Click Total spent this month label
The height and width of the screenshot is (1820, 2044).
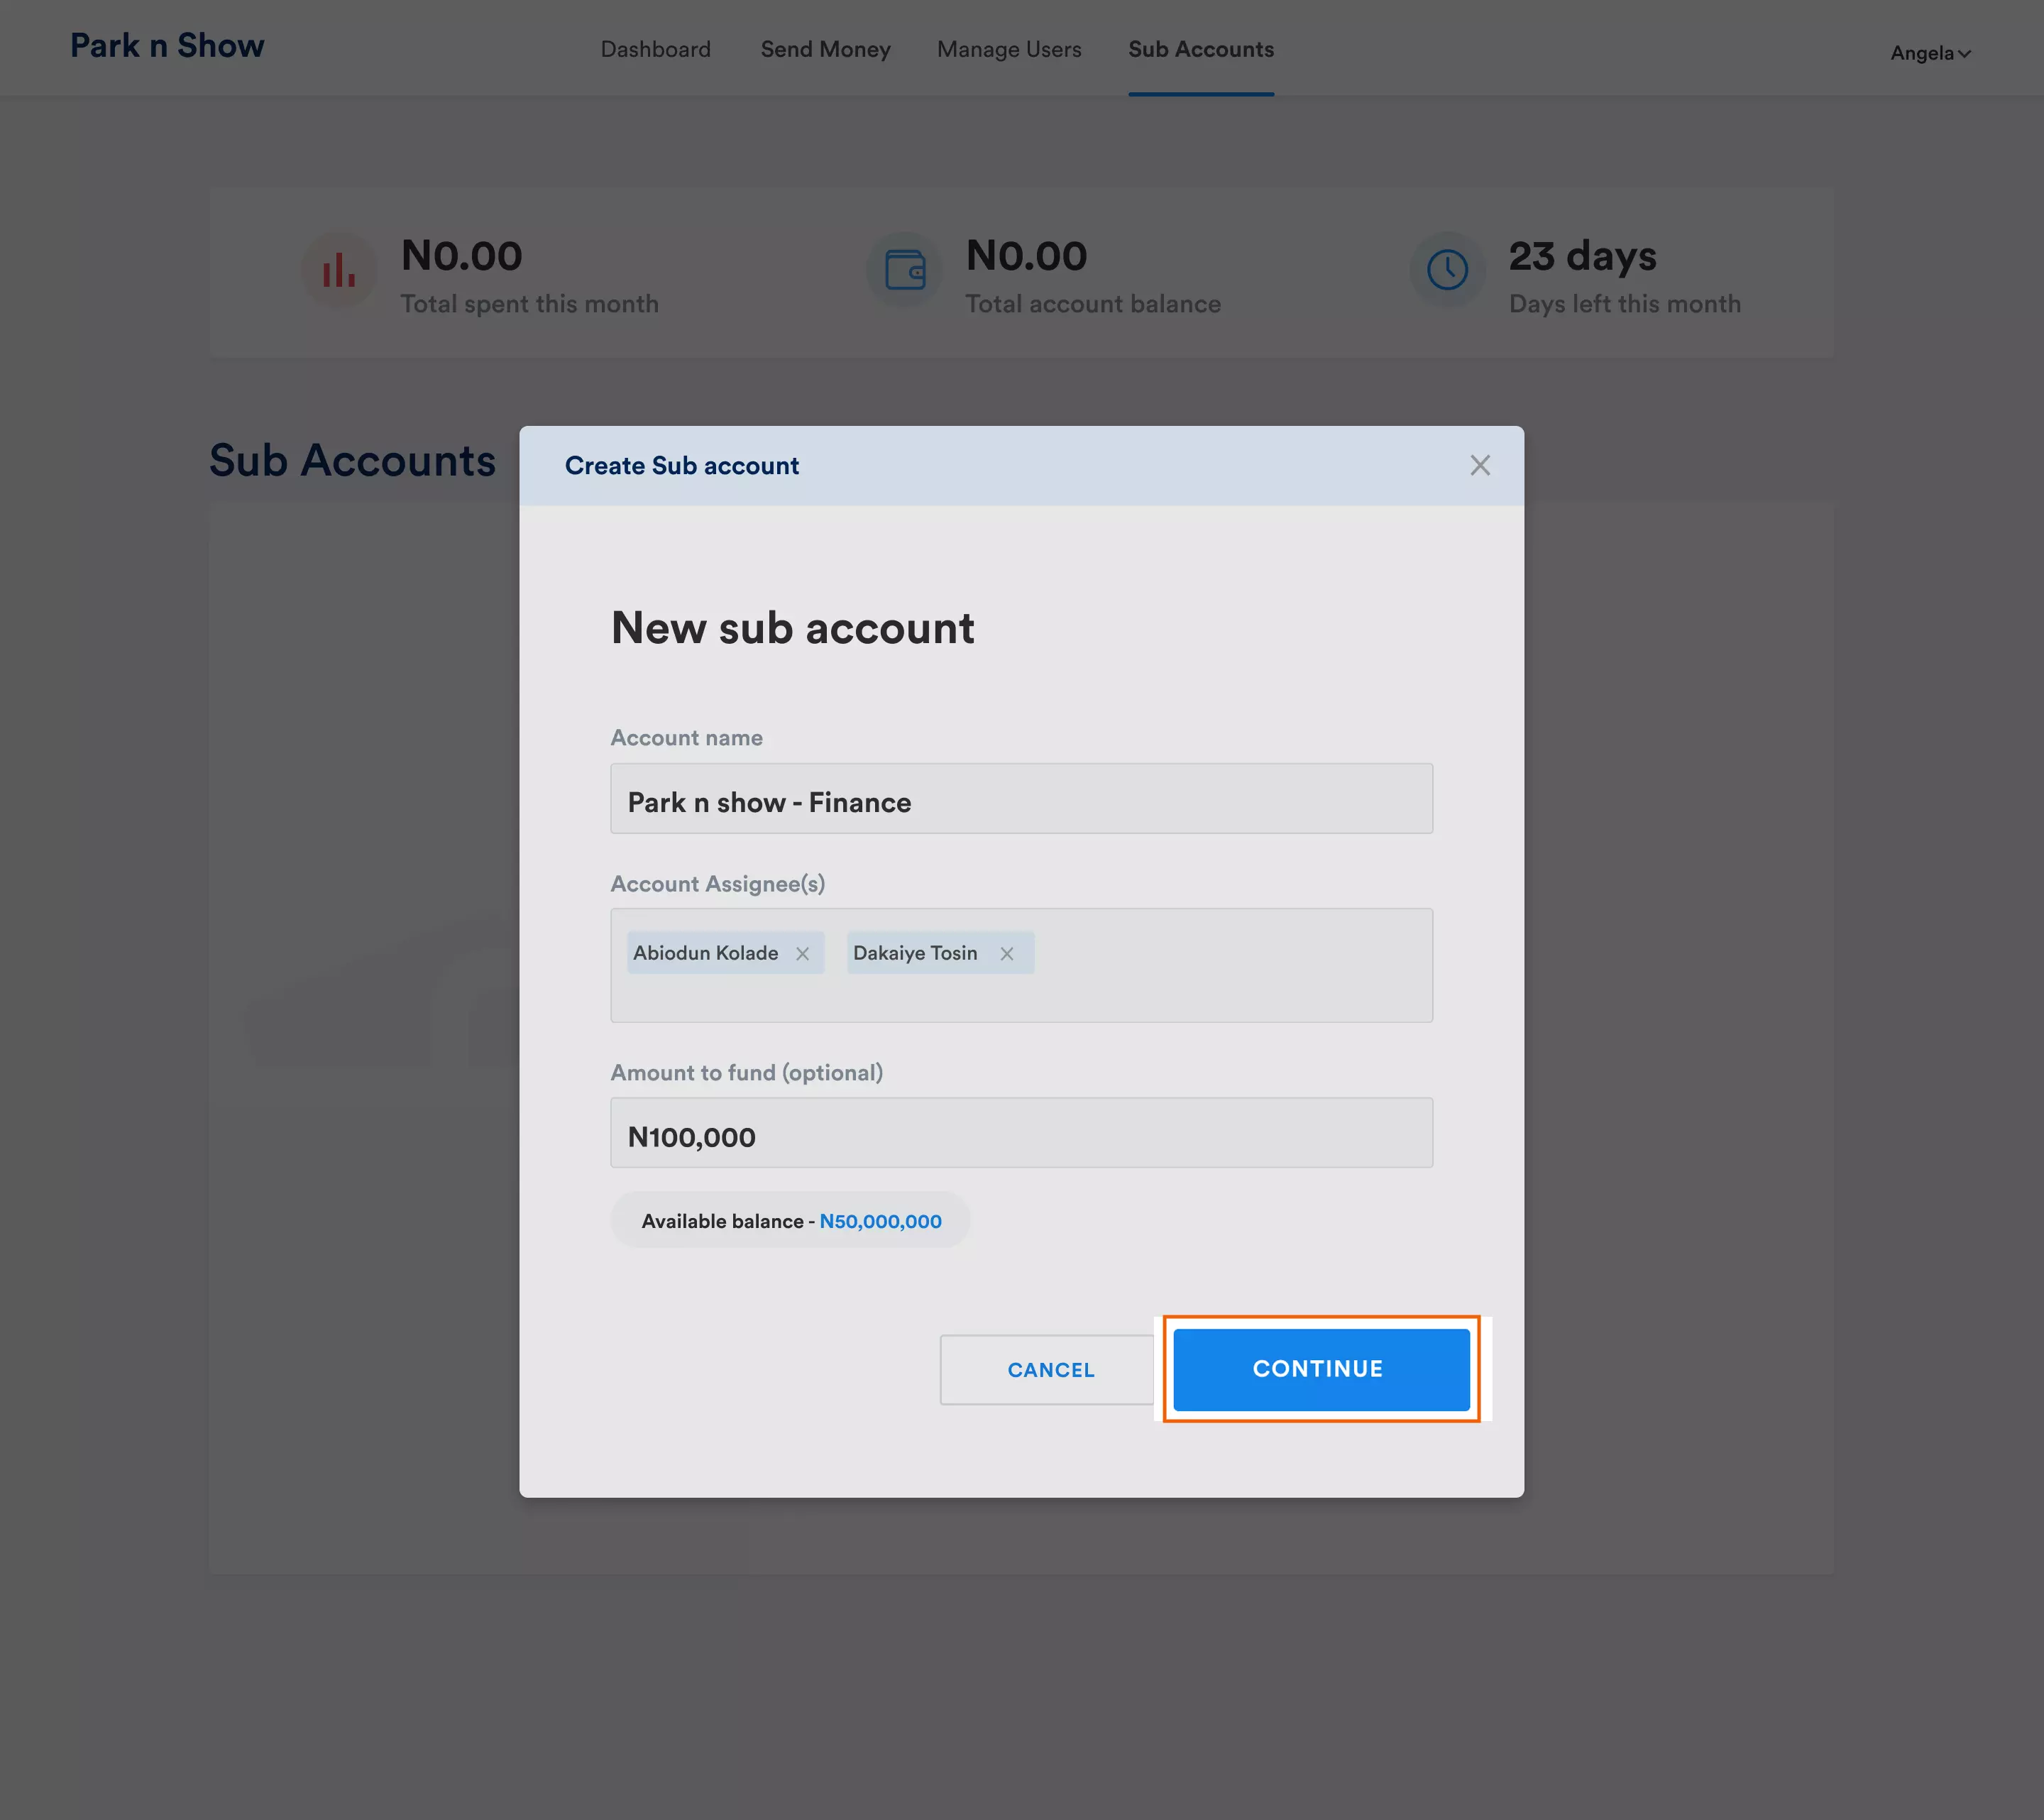(529, 304)
